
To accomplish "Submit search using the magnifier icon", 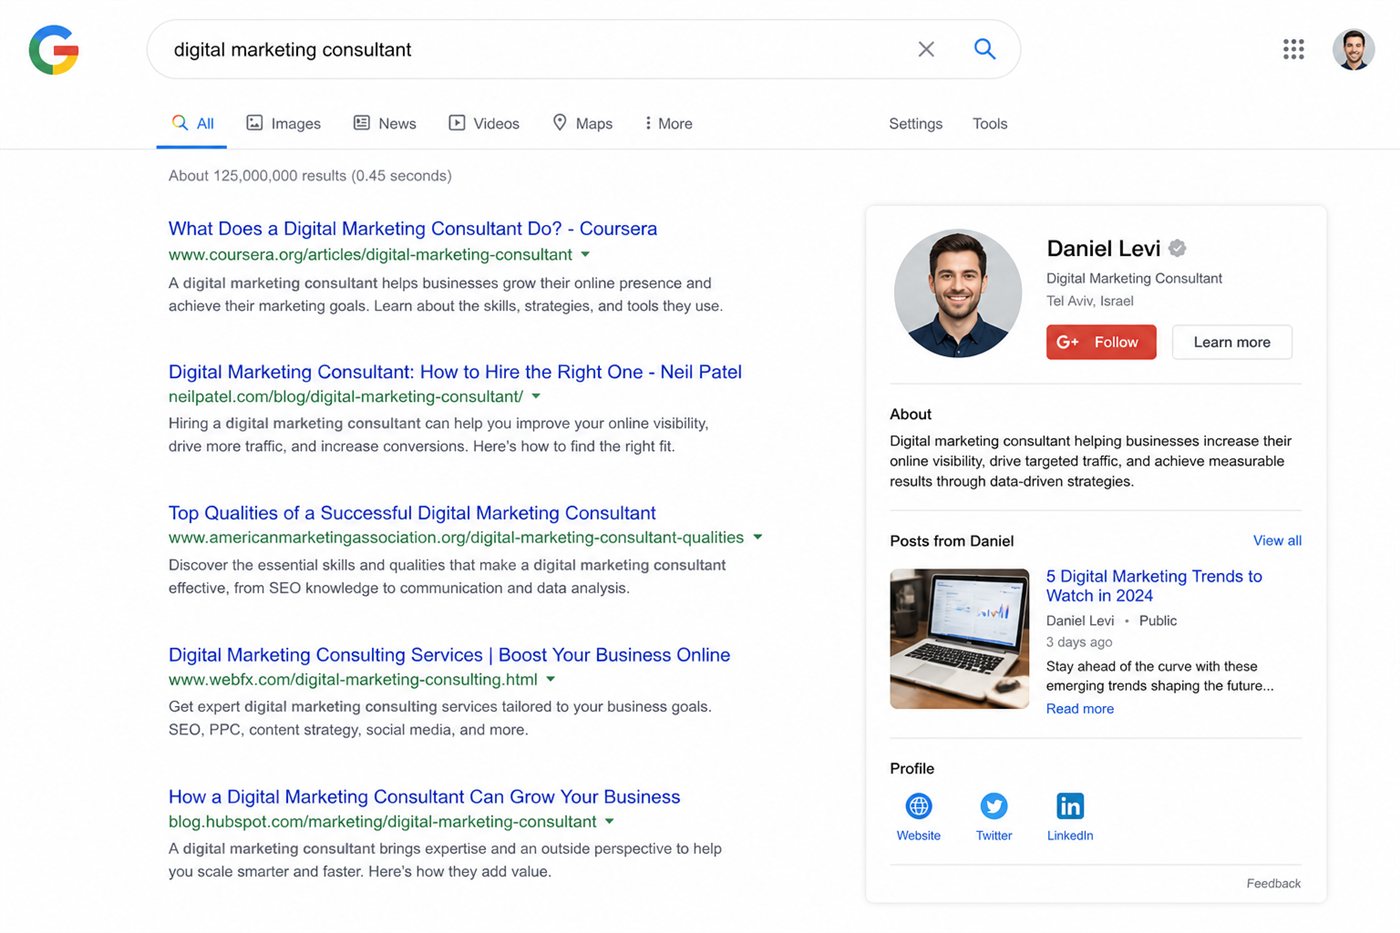I will click(985, 49).
